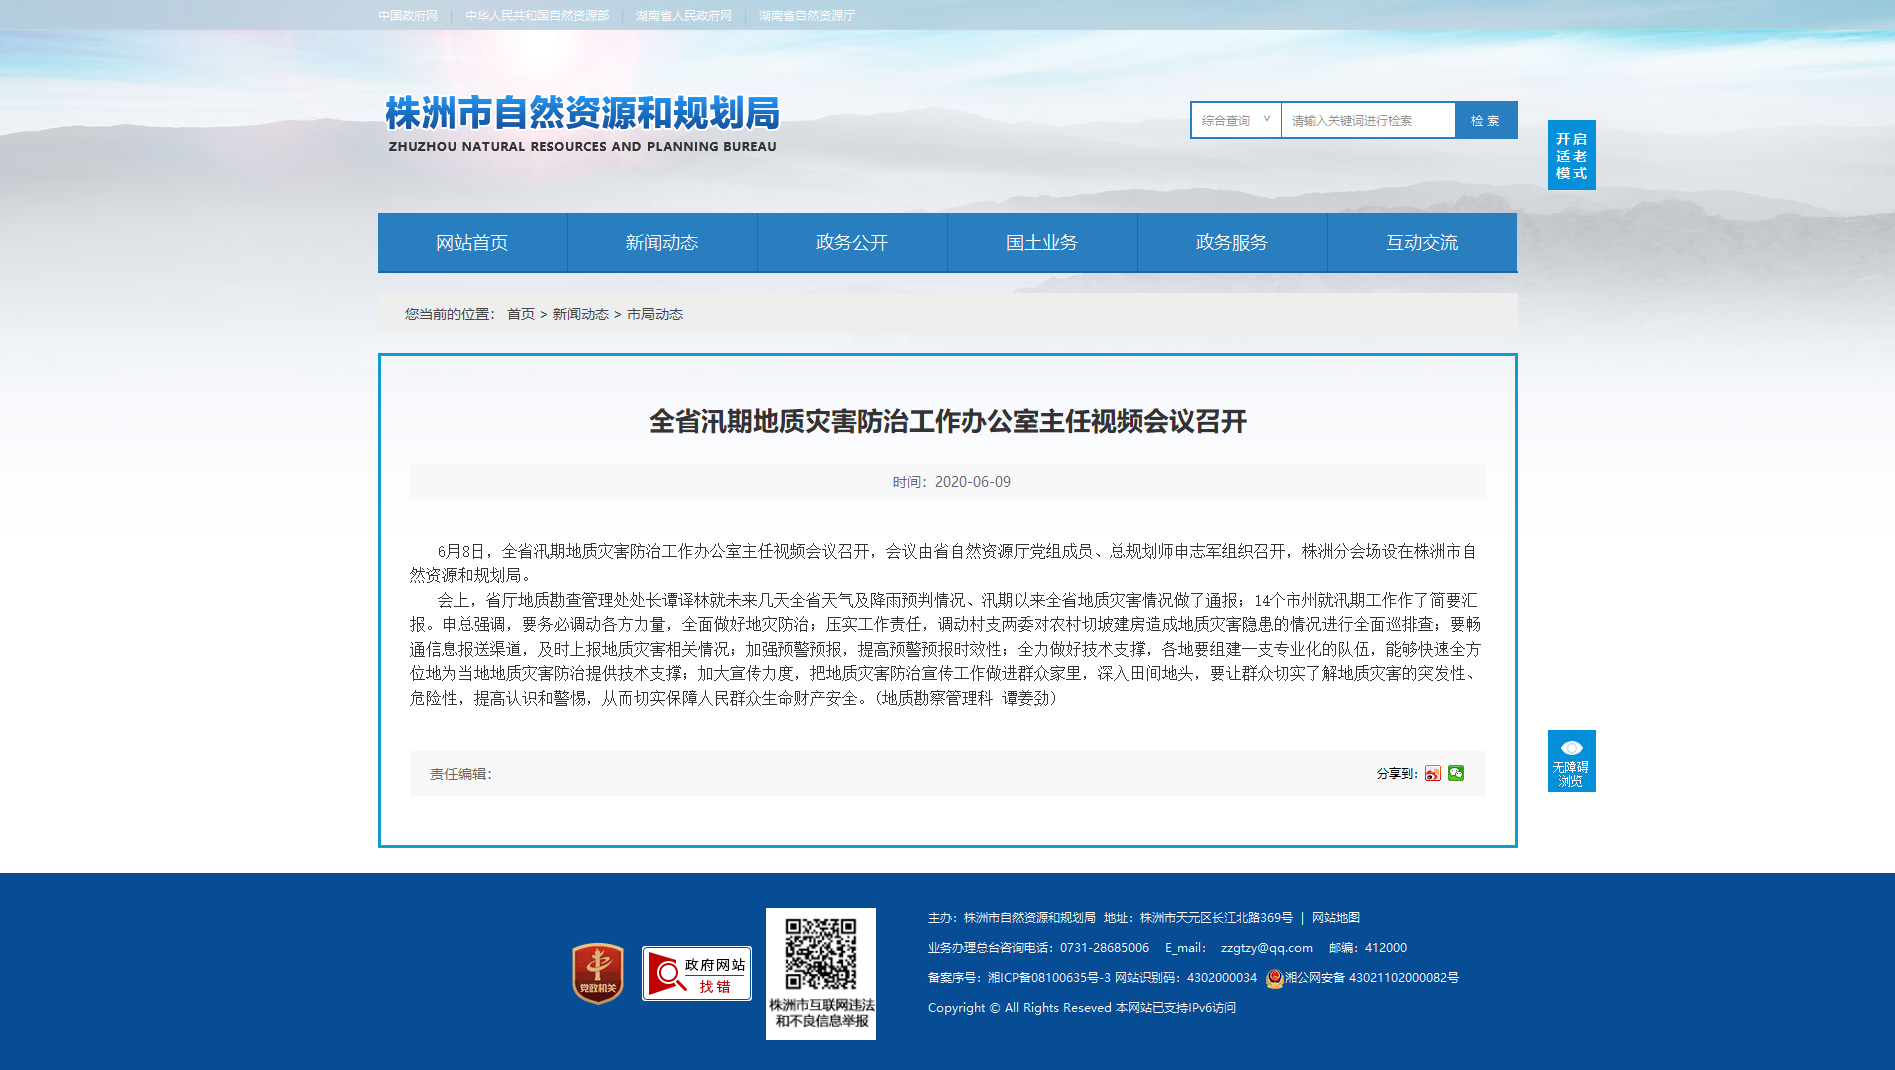Open the 无障碍浏览 eye icon
The image size is (1895, 1070).
tap(1572, 761)
